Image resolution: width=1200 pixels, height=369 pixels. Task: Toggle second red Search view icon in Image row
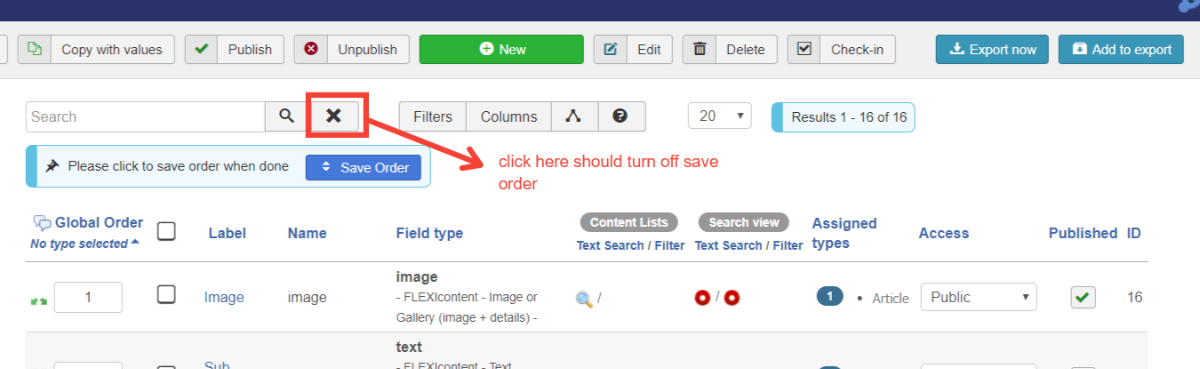click(732, 297)
